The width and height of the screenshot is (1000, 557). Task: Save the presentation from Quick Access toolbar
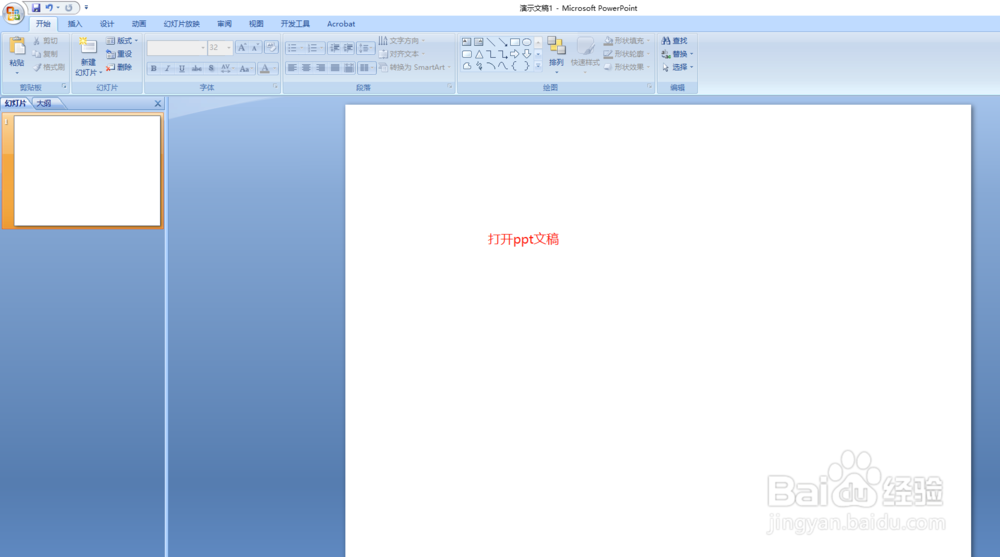(36, 8)
